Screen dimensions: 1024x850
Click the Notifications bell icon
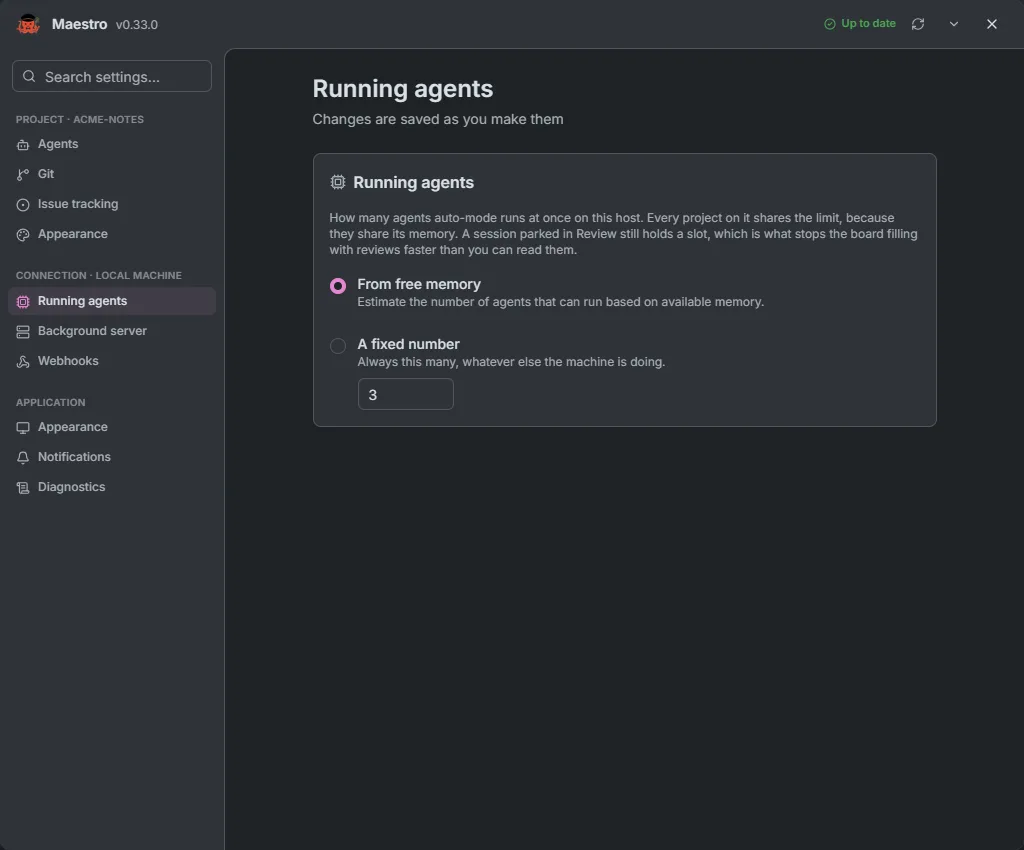[x=23, y=458]
